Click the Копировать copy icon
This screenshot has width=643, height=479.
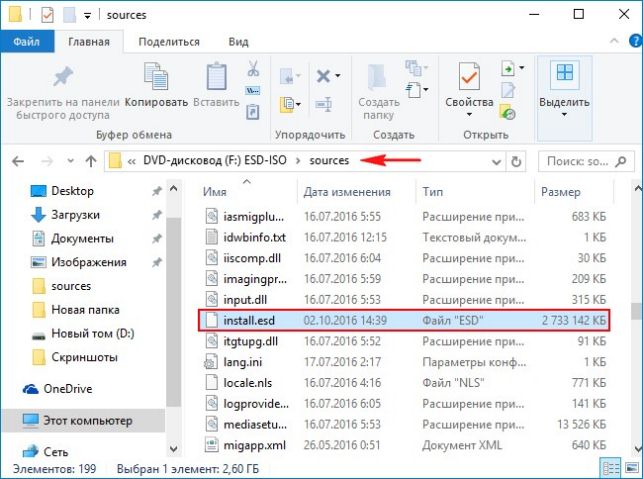[156, 76]
